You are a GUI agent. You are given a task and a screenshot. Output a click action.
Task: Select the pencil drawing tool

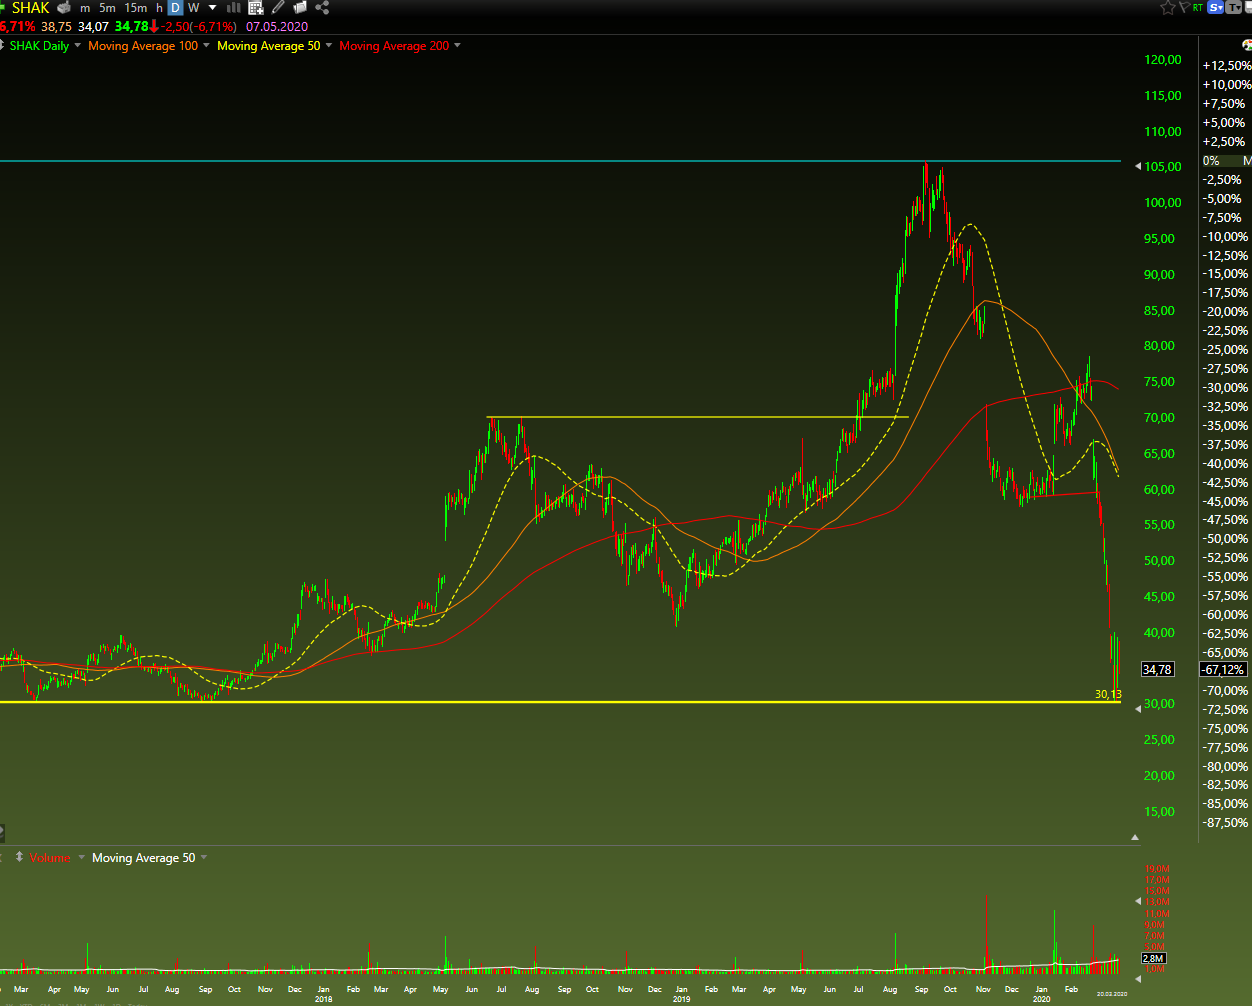tap(278, 8)
